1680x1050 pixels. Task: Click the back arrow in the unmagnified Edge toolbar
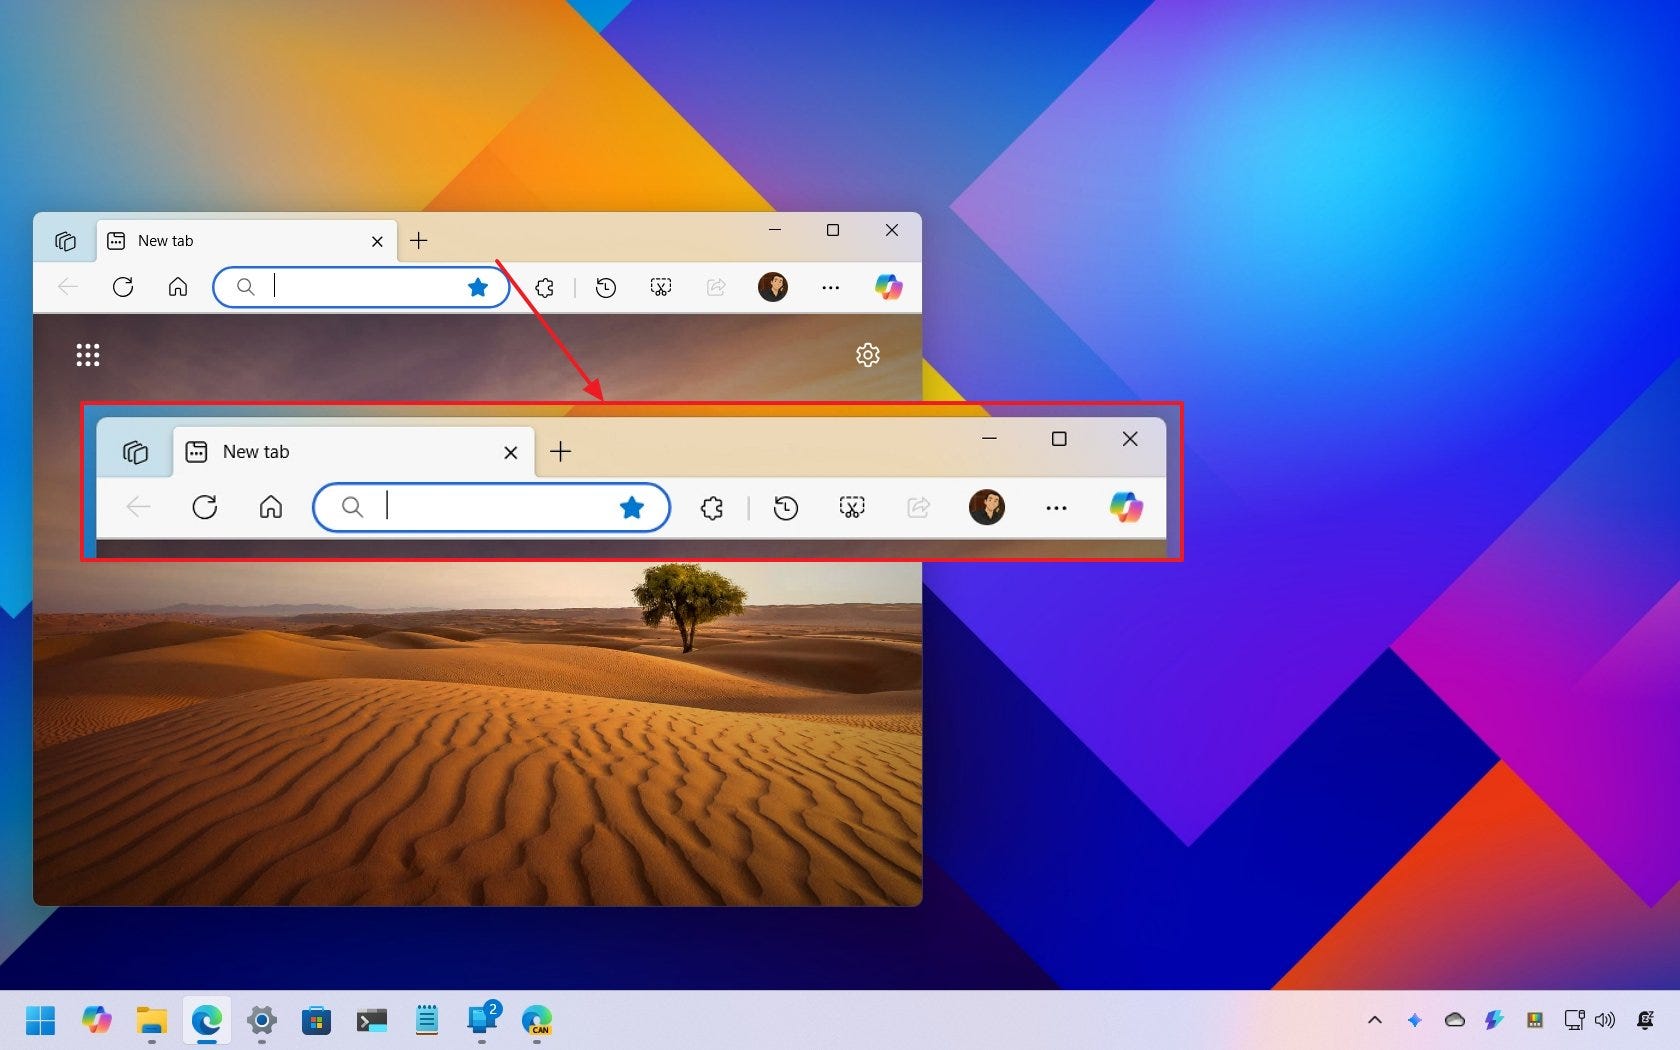[68, 287]
